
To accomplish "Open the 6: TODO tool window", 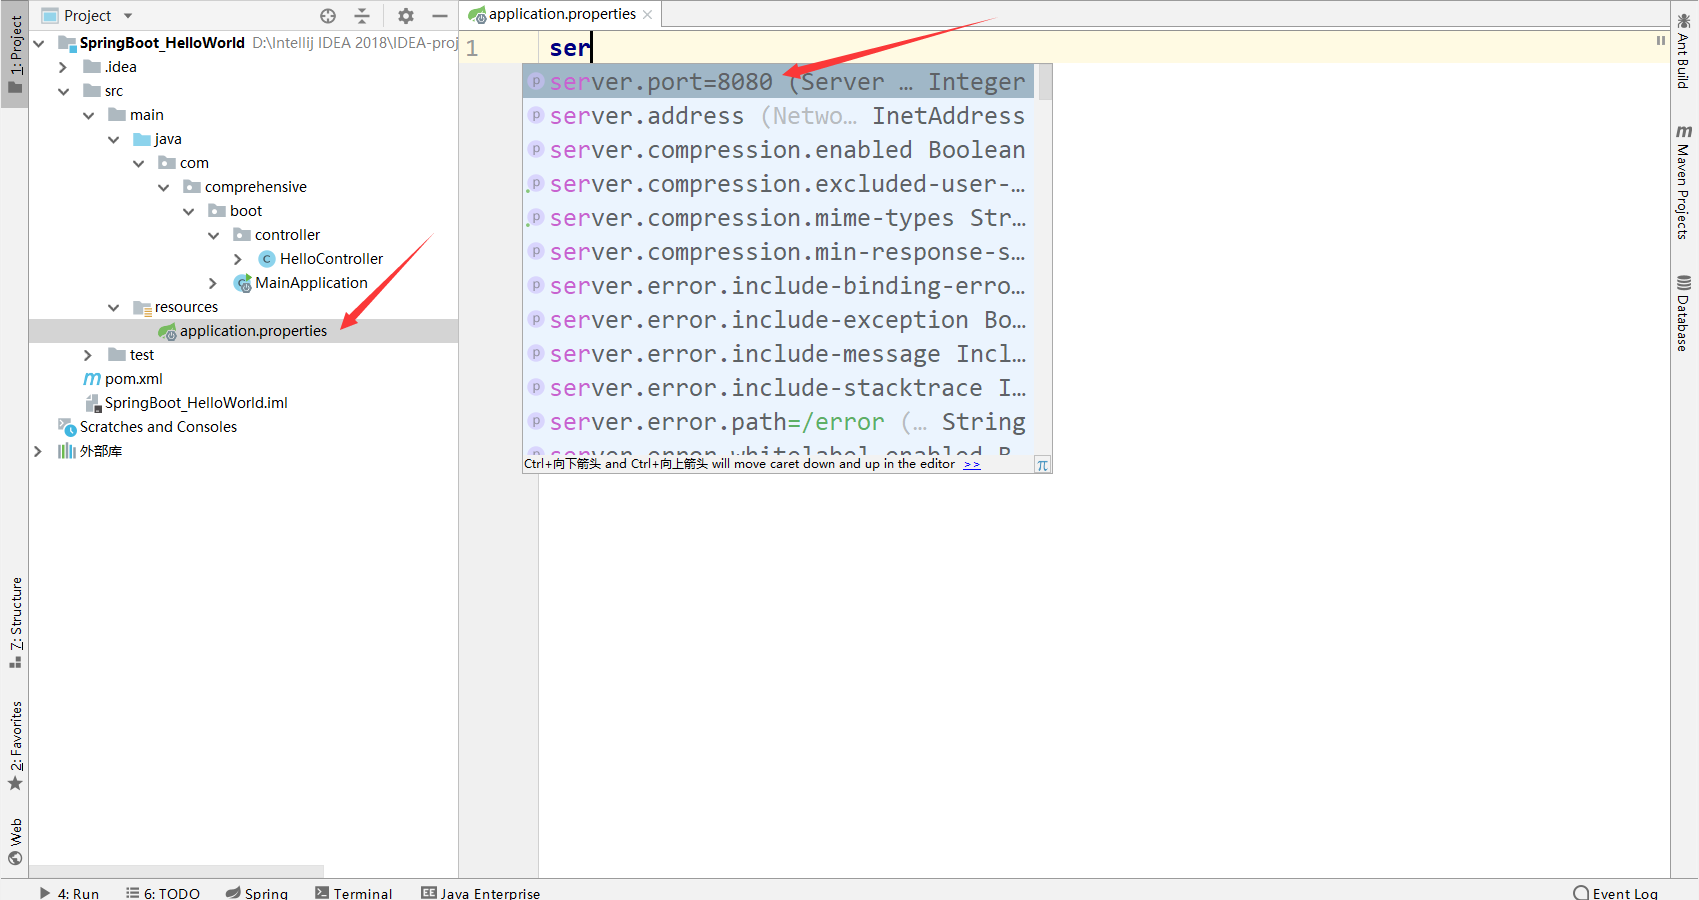I will pyautogui.click(x=163, y=892).
